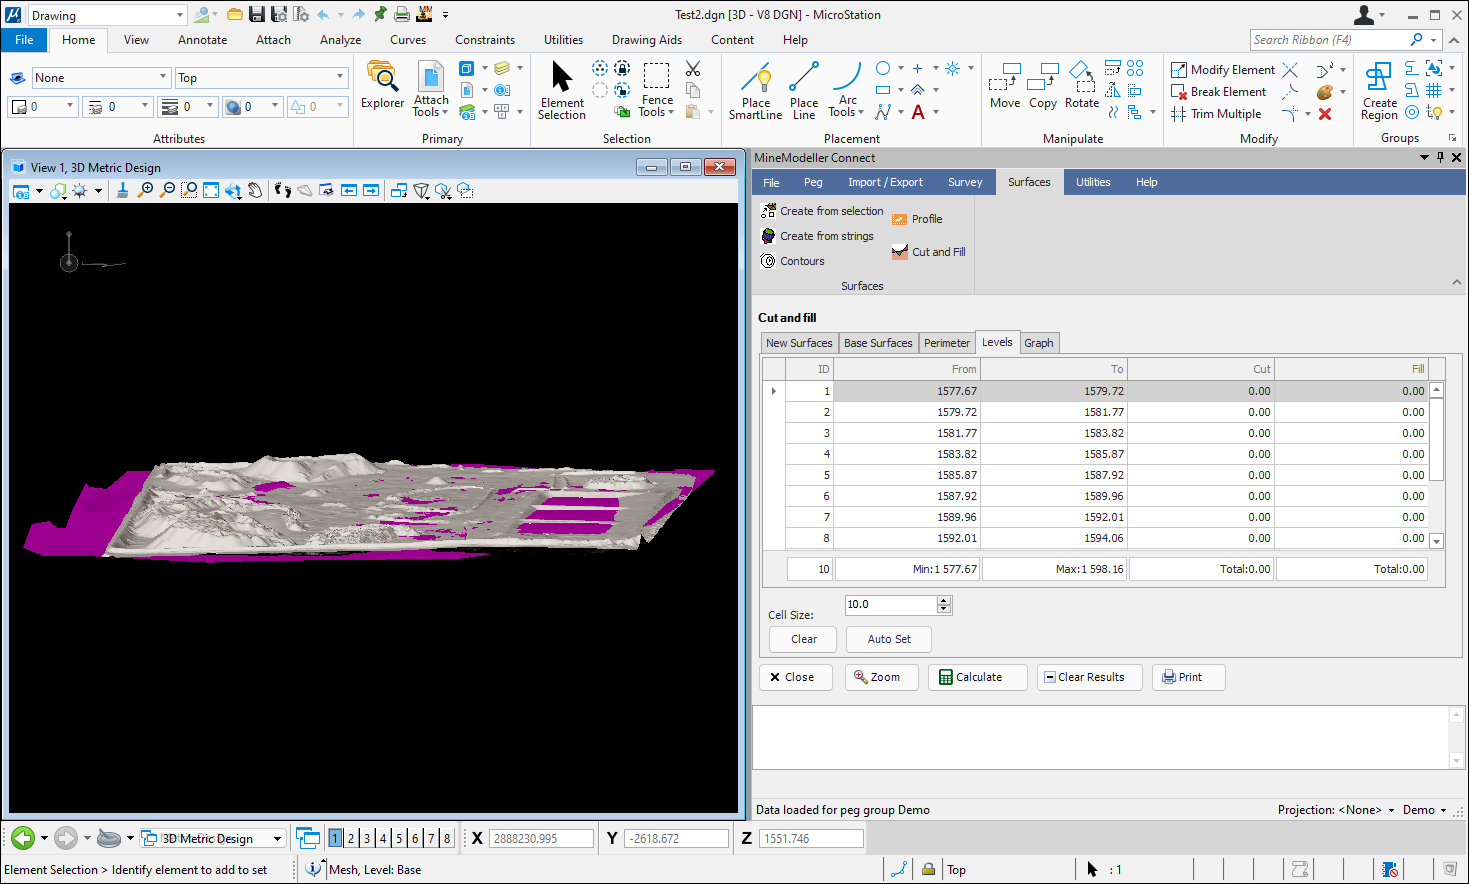Image resolution: width=1469 pixels, height=884 pixels.
Task: Click the Clear Results button
Action: (x=1090, y=677)
